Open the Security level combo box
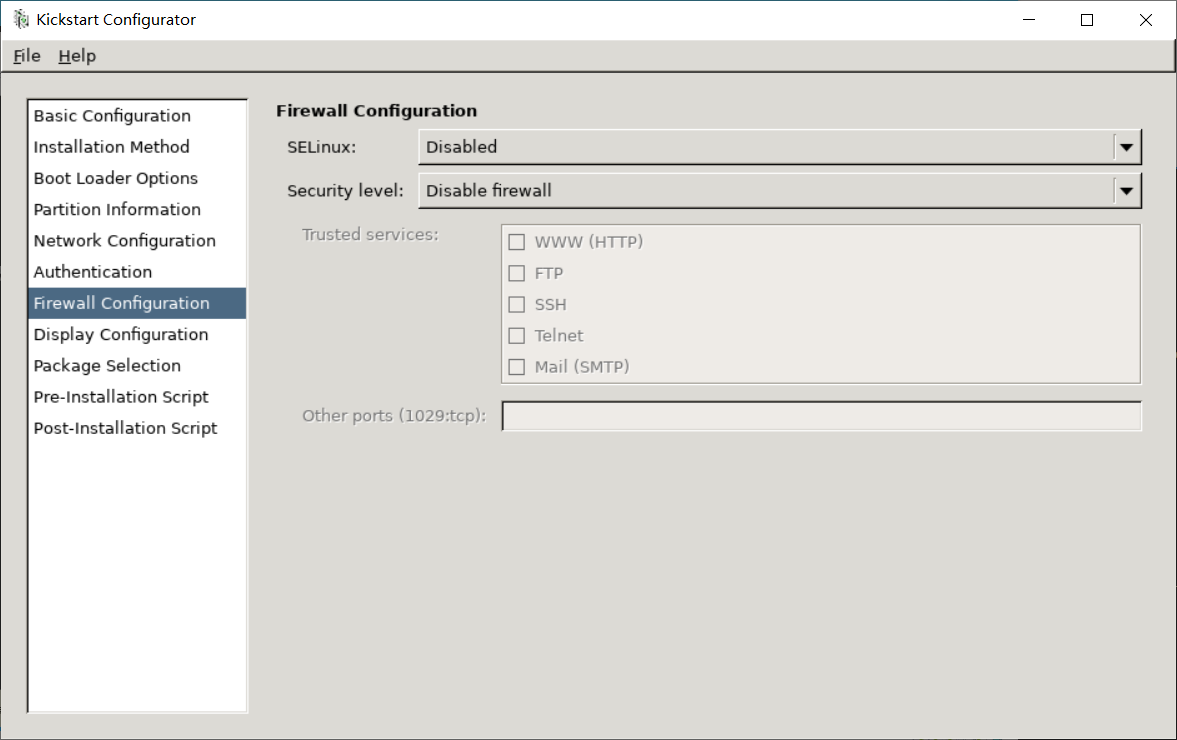The image size is (1177, 740). [780, 191]
